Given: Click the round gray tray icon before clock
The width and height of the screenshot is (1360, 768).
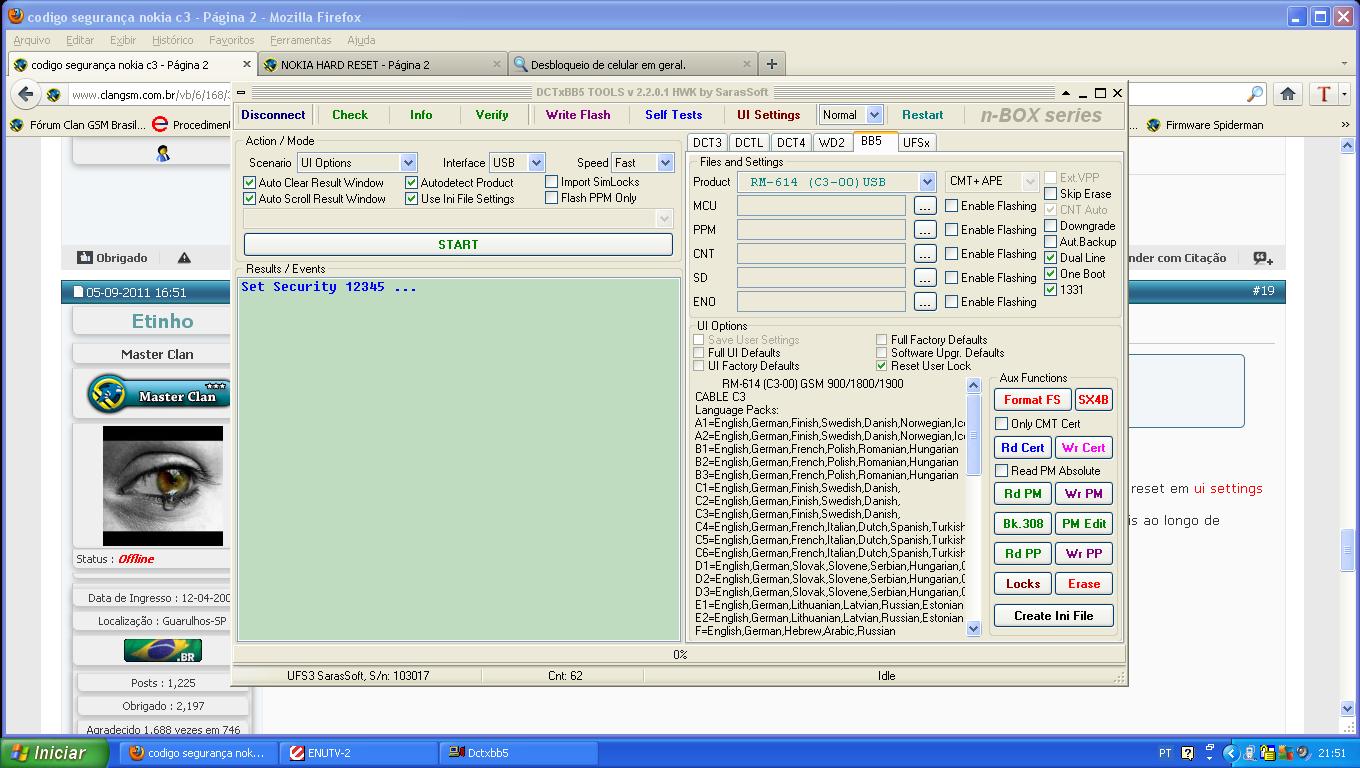Looking at the screenshot, I should tap(1302, 753).
